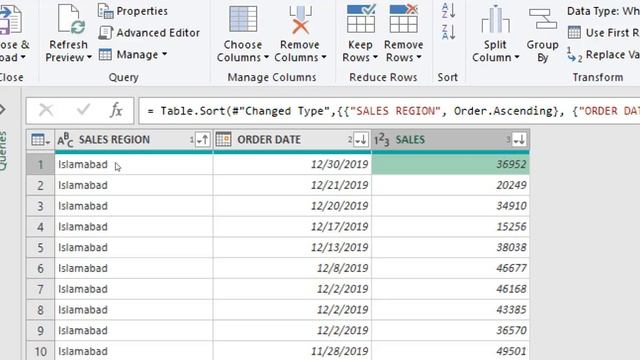Image resolution: width=640 pixels, height=360 pixels.
Task: Select the SALES REGION column header
Action: click(133, 140)
